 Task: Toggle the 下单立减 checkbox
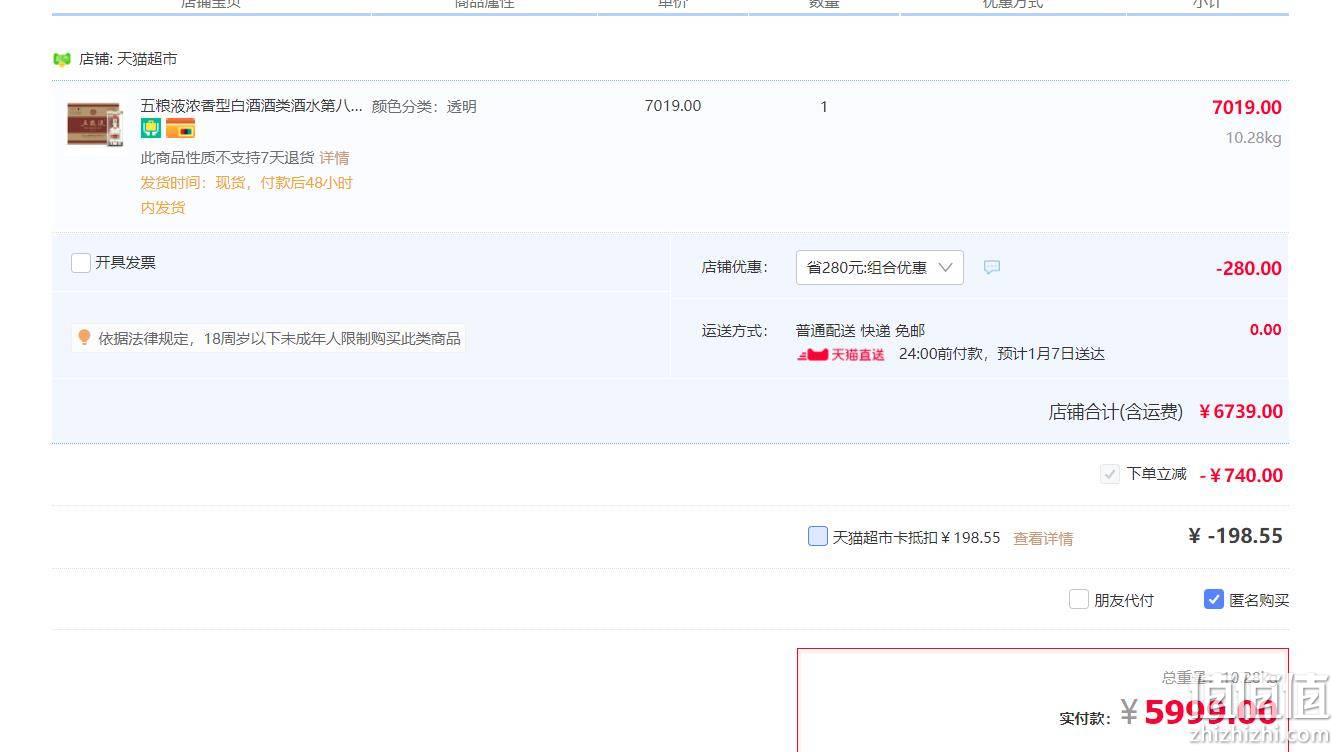pyautogui.click(x=1110, y=474)
